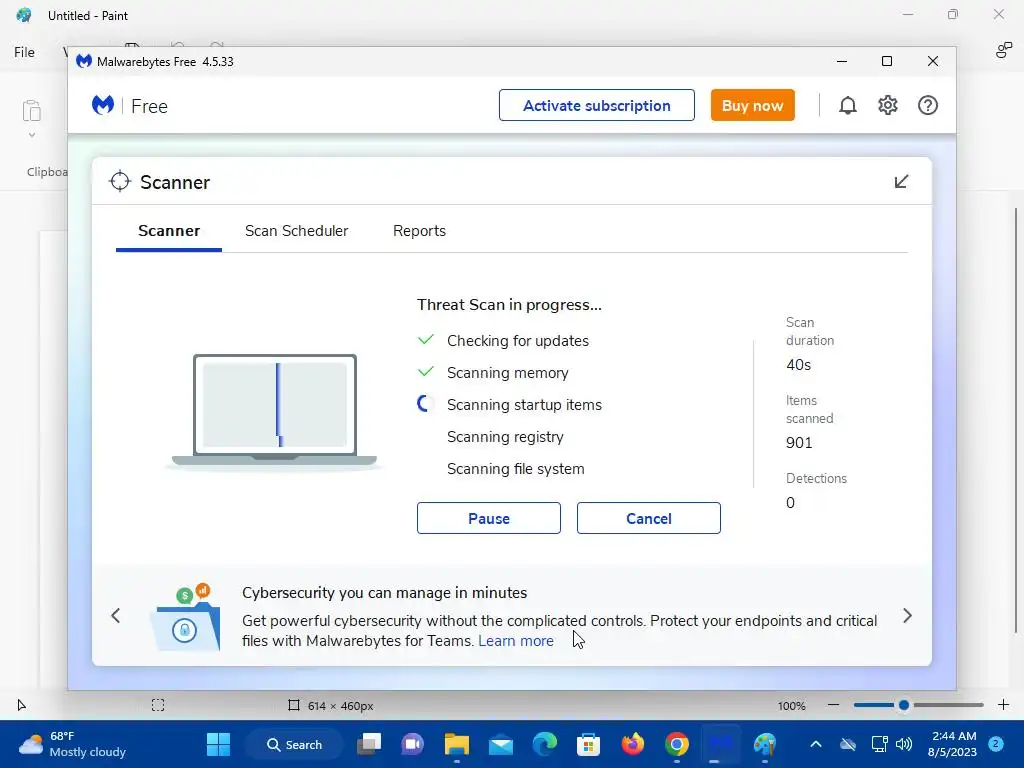
Task: Show next promotional banner
Action: click(907, 615)
